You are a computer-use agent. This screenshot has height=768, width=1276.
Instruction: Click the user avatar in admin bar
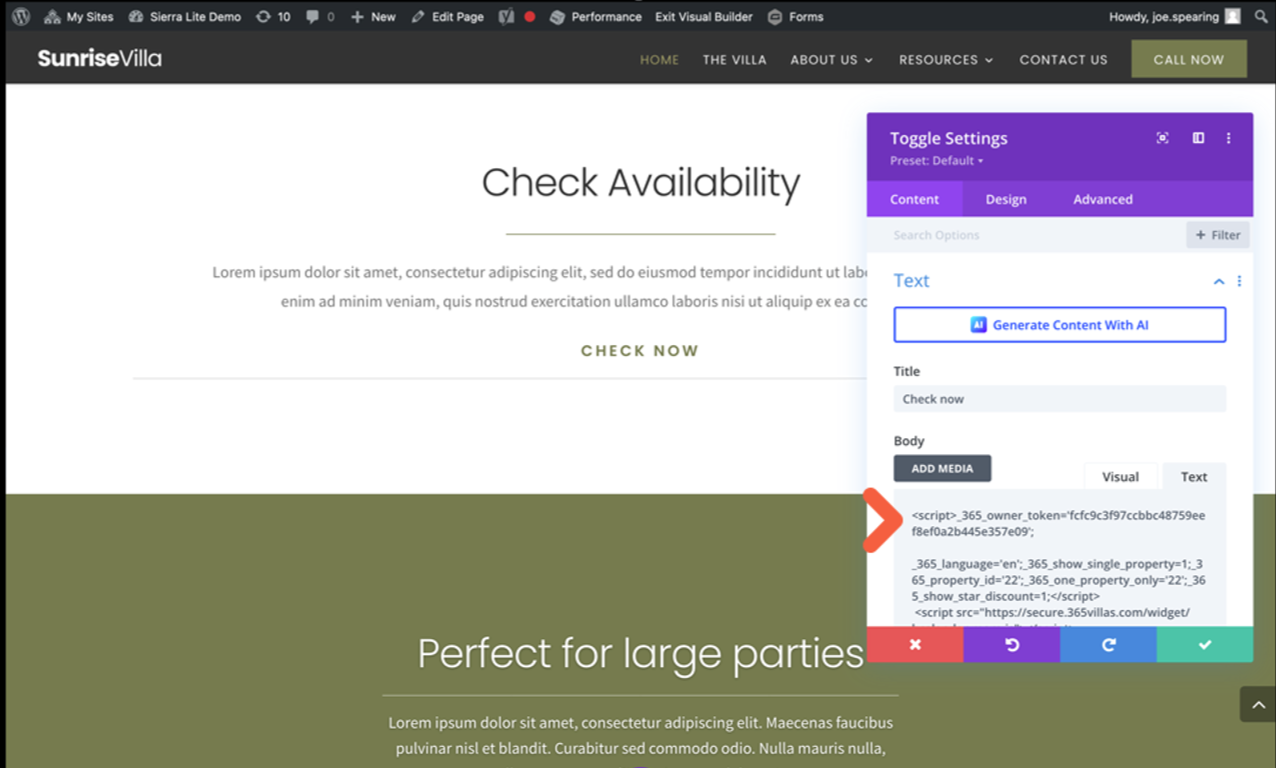1233,17
